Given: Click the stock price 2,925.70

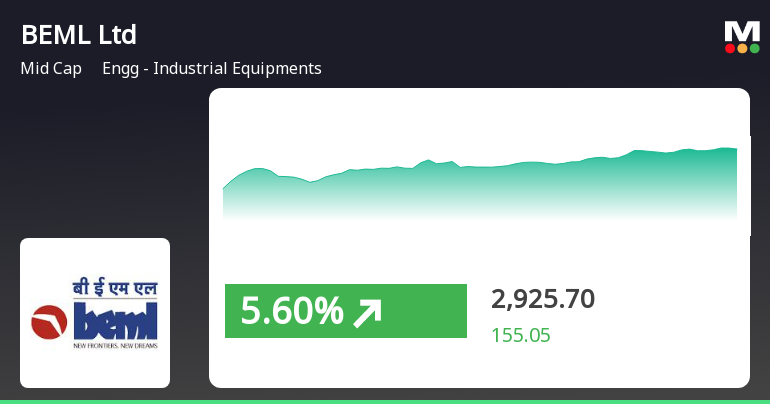Looking at the screenshot, I should (543, 299).
